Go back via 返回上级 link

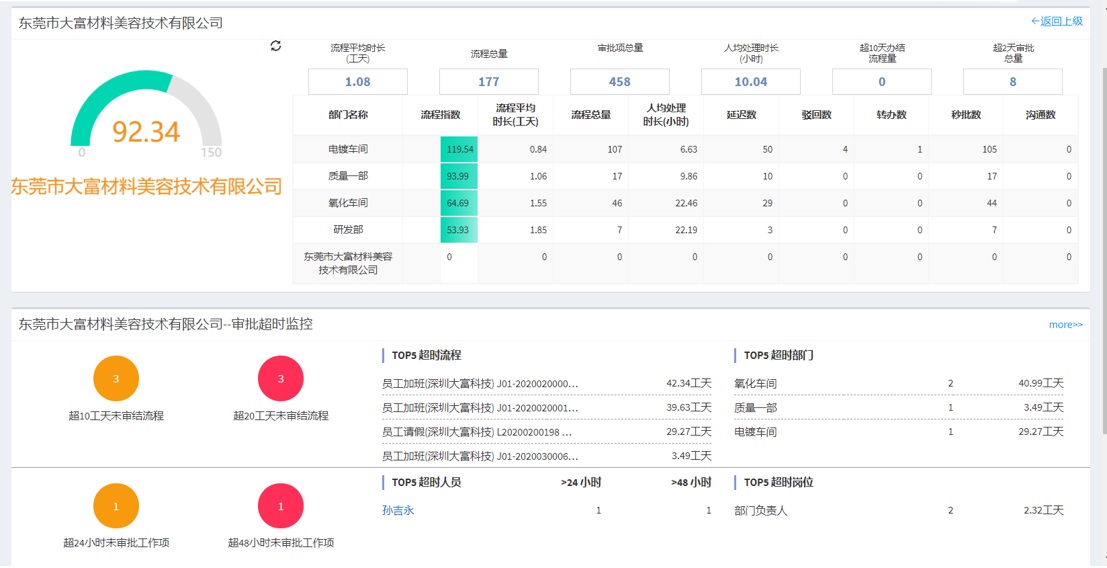(x=1056, y=21)
